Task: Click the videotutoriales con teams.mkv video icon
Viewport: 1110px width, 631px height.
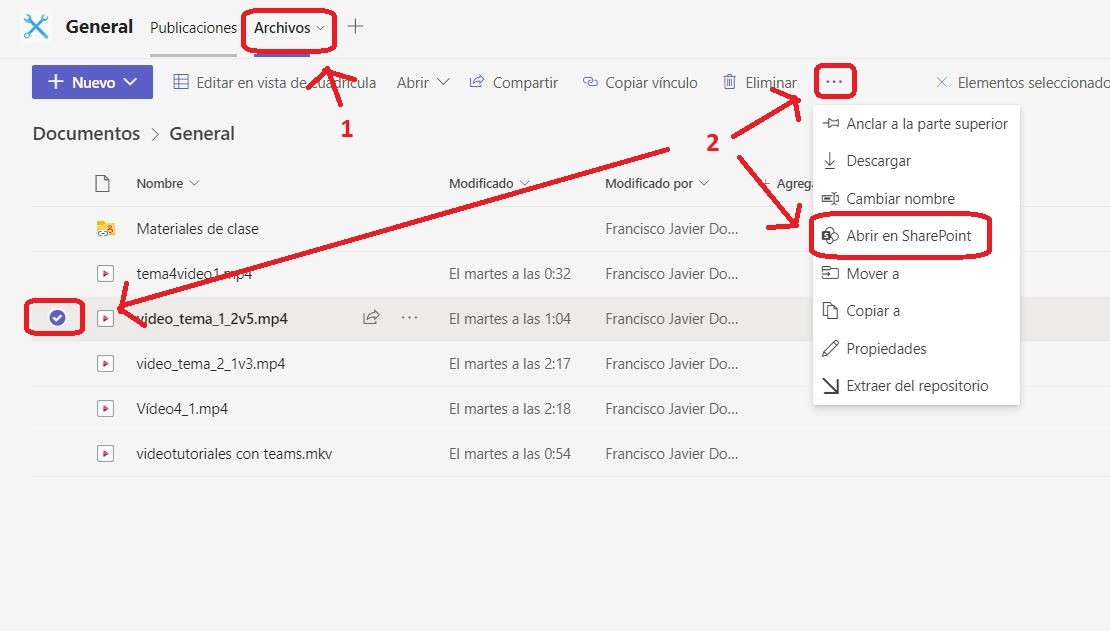Action: pos(105,454)
